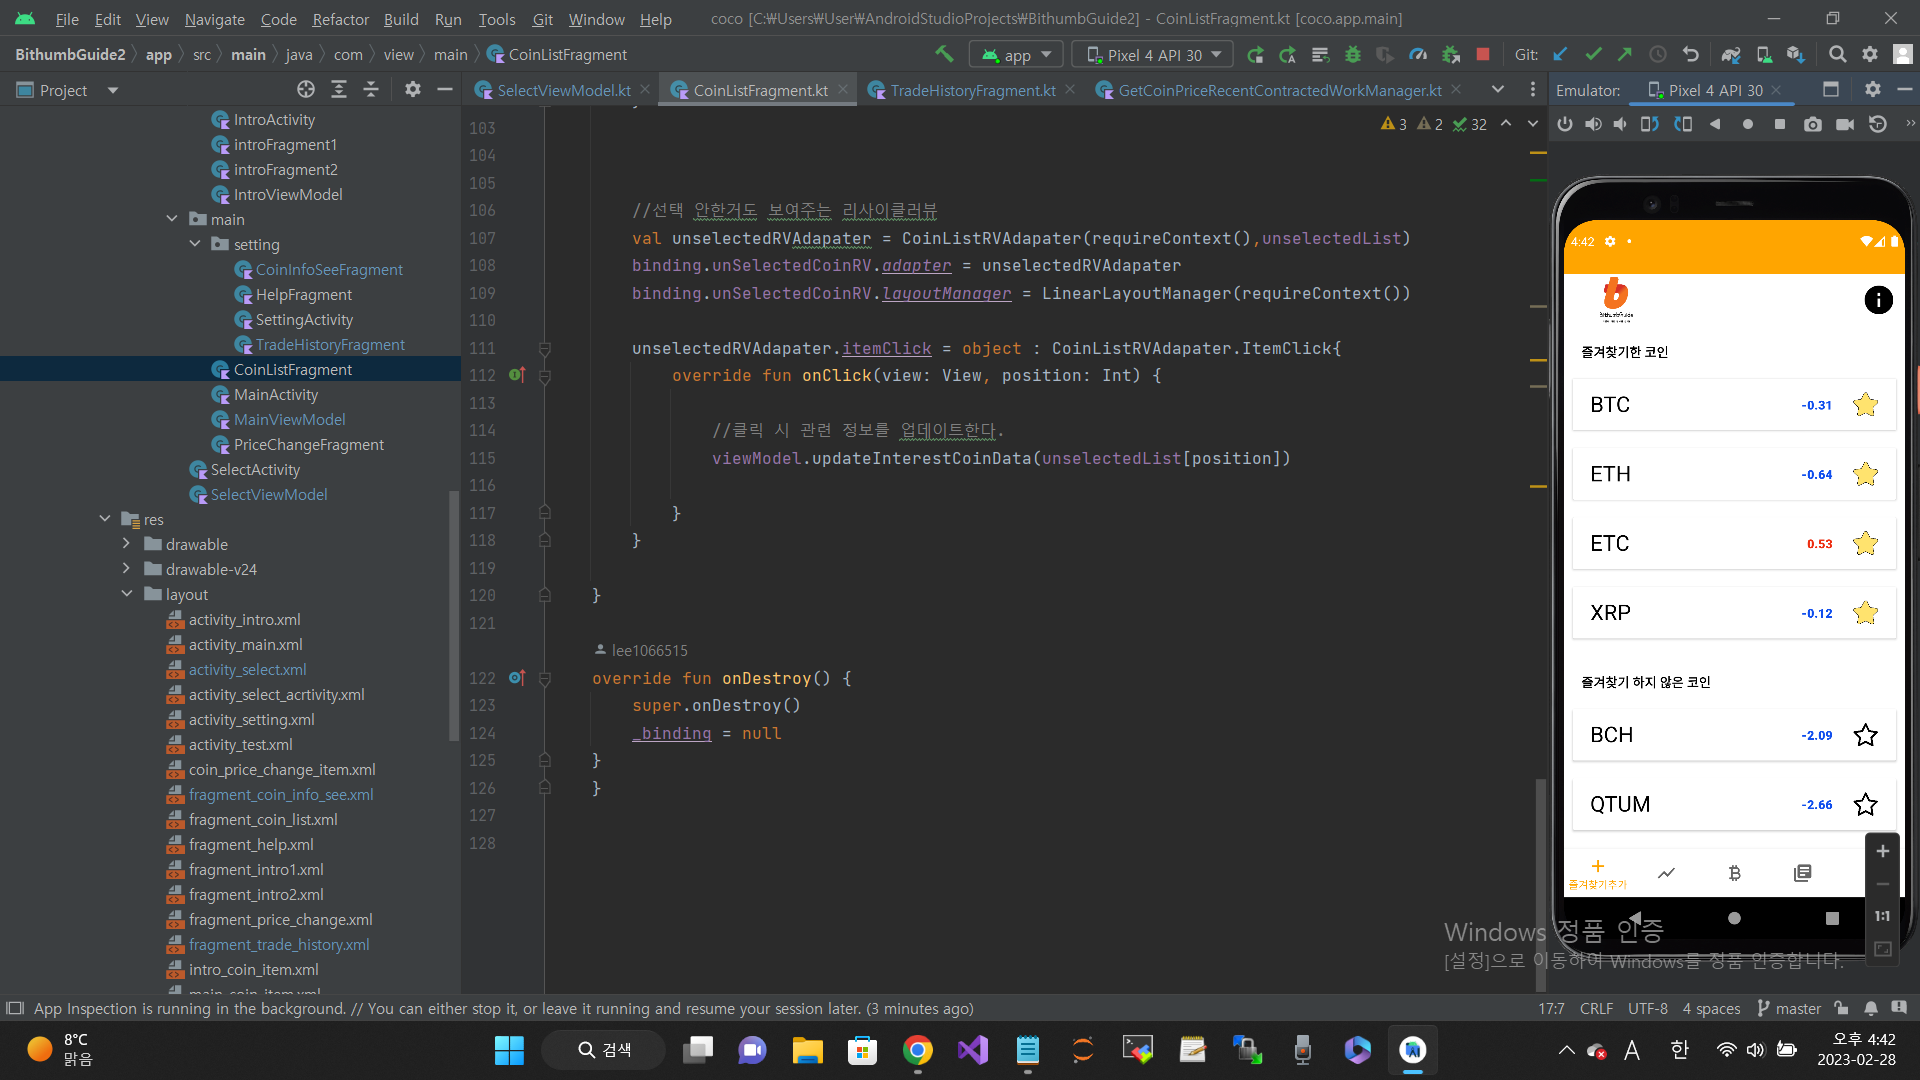Viewport: 1920px width, 1080px height.
Task: Click the emulator Back triangle toolbar icon
Action: point(1715,124)
